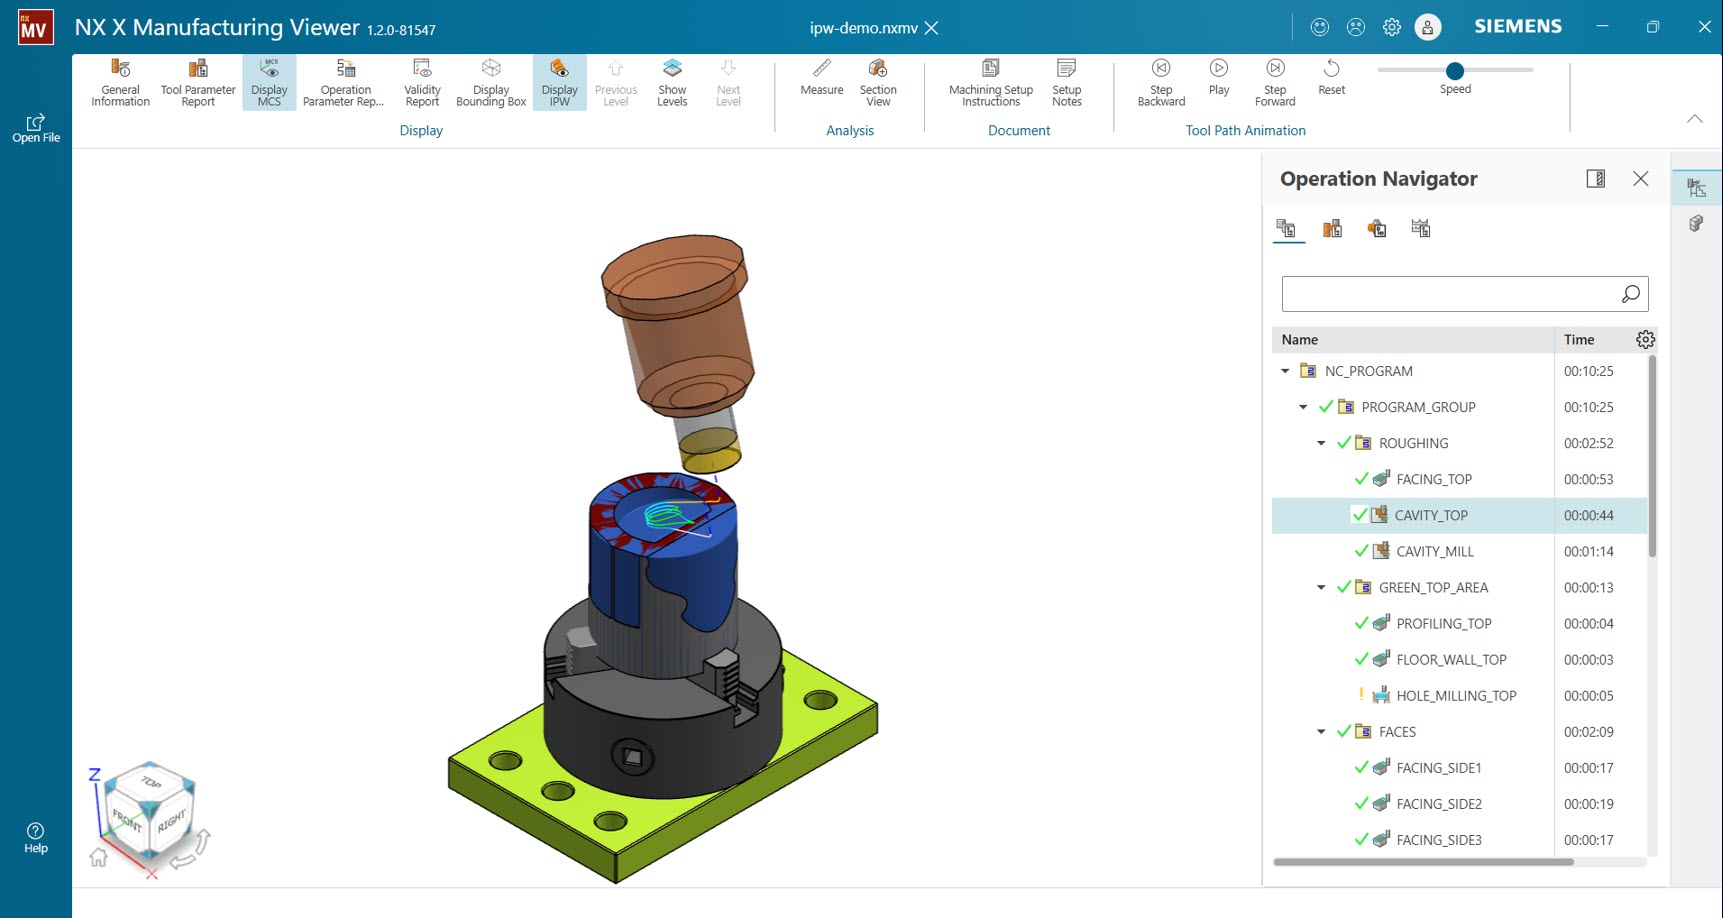Close the ipw-demo.nxmv file tab
This screenshot has width=1723, height=918.
[x=932, y=28]
